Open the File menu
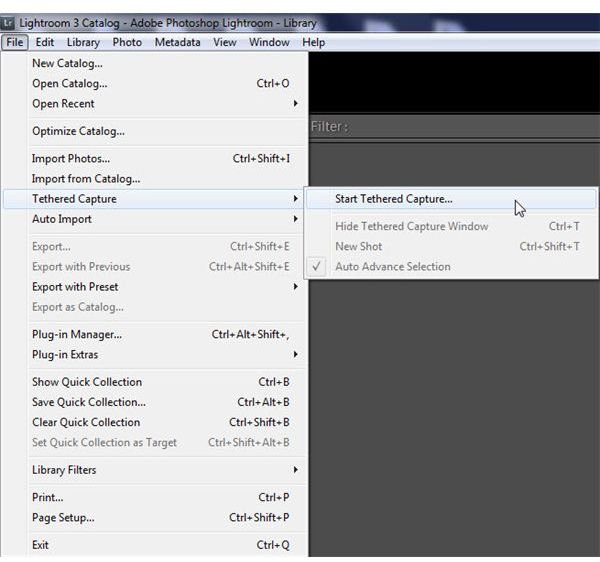Viewport: 600px width, 562px height. (x=15, y=42)
